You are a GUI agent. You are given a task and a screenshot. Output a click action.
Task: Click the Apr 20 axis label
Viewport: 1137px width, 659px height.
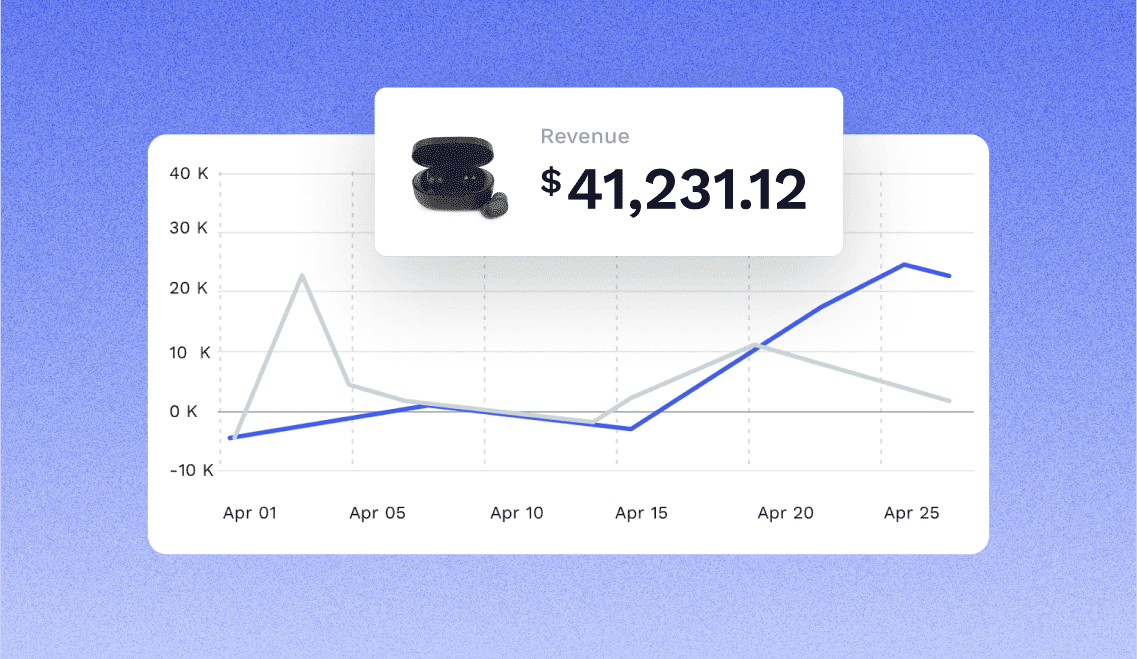pos(785,512)
